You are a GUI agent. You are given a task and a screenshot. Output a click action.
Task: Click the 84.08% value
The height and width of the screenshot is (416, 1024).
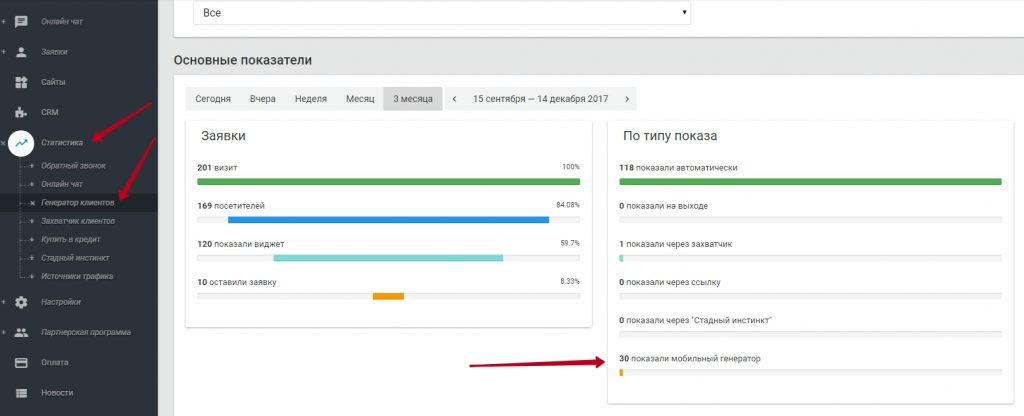point(568,205)
